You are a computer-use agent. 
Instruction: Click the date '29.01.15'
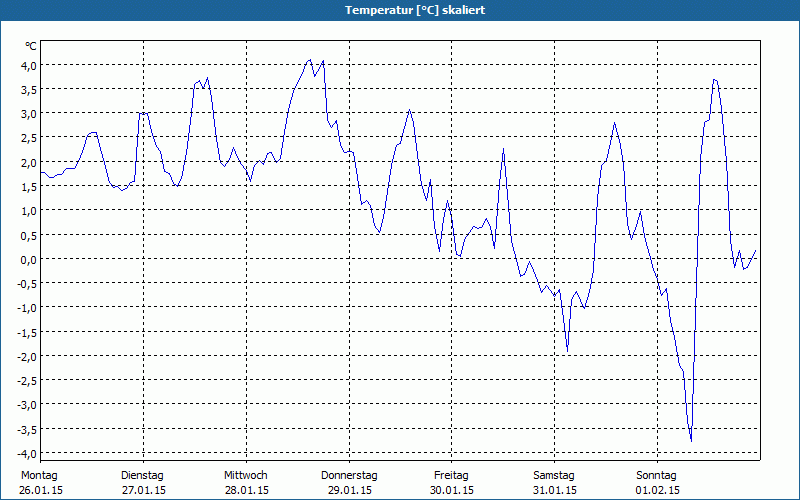pyautogui.click(x=350, y=490)
